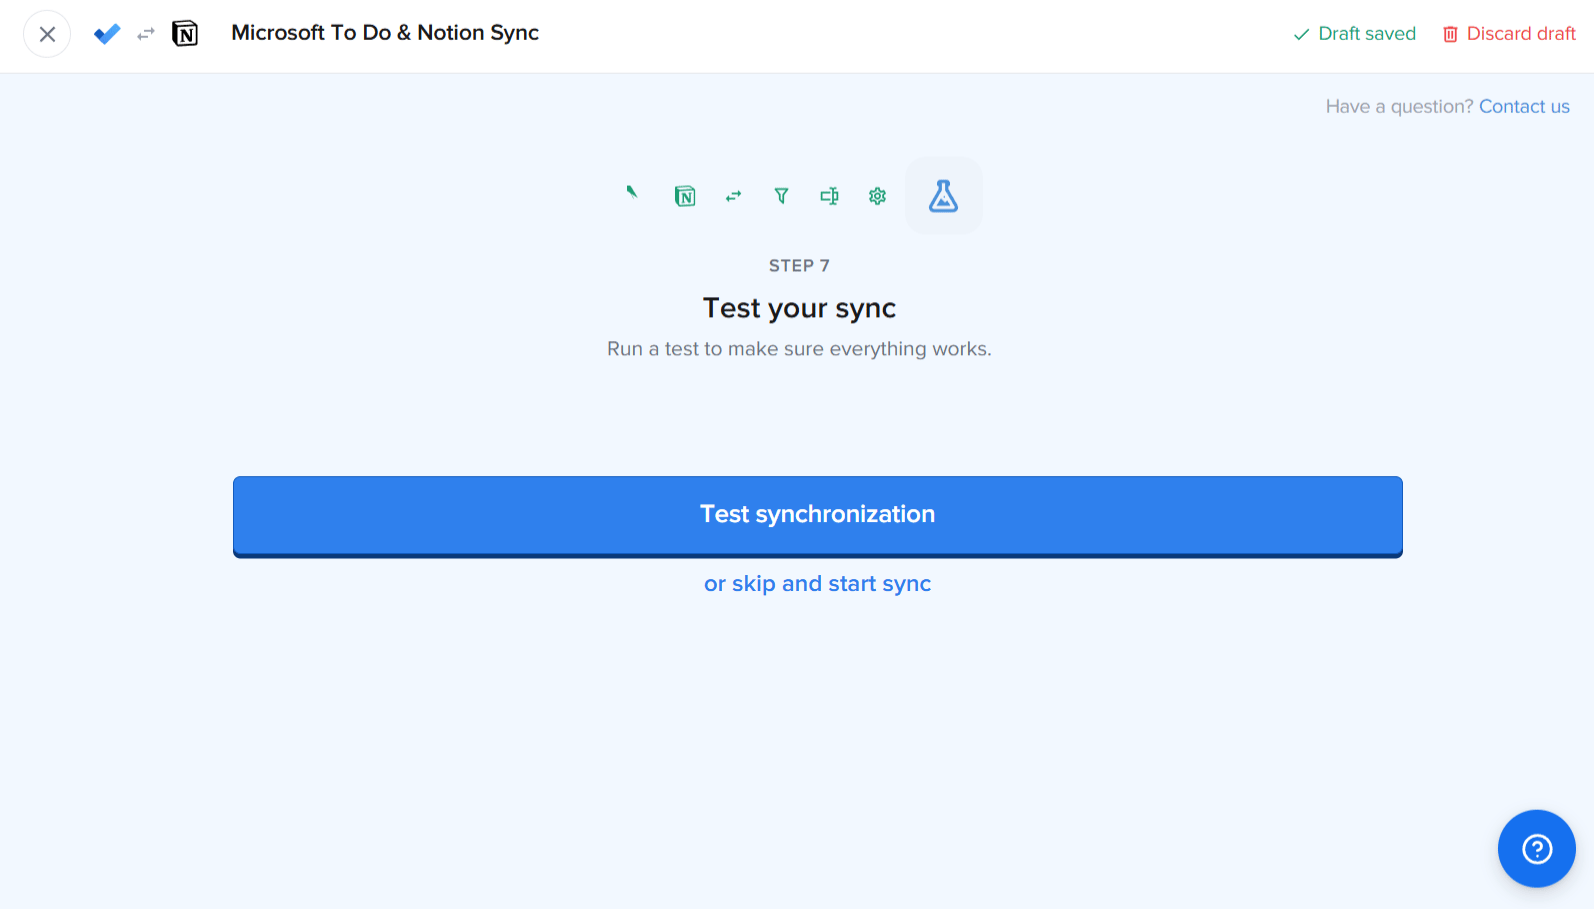Click 'or skip and start sync' link
The height and width of the screenshot is (909, 1594).
817,583
